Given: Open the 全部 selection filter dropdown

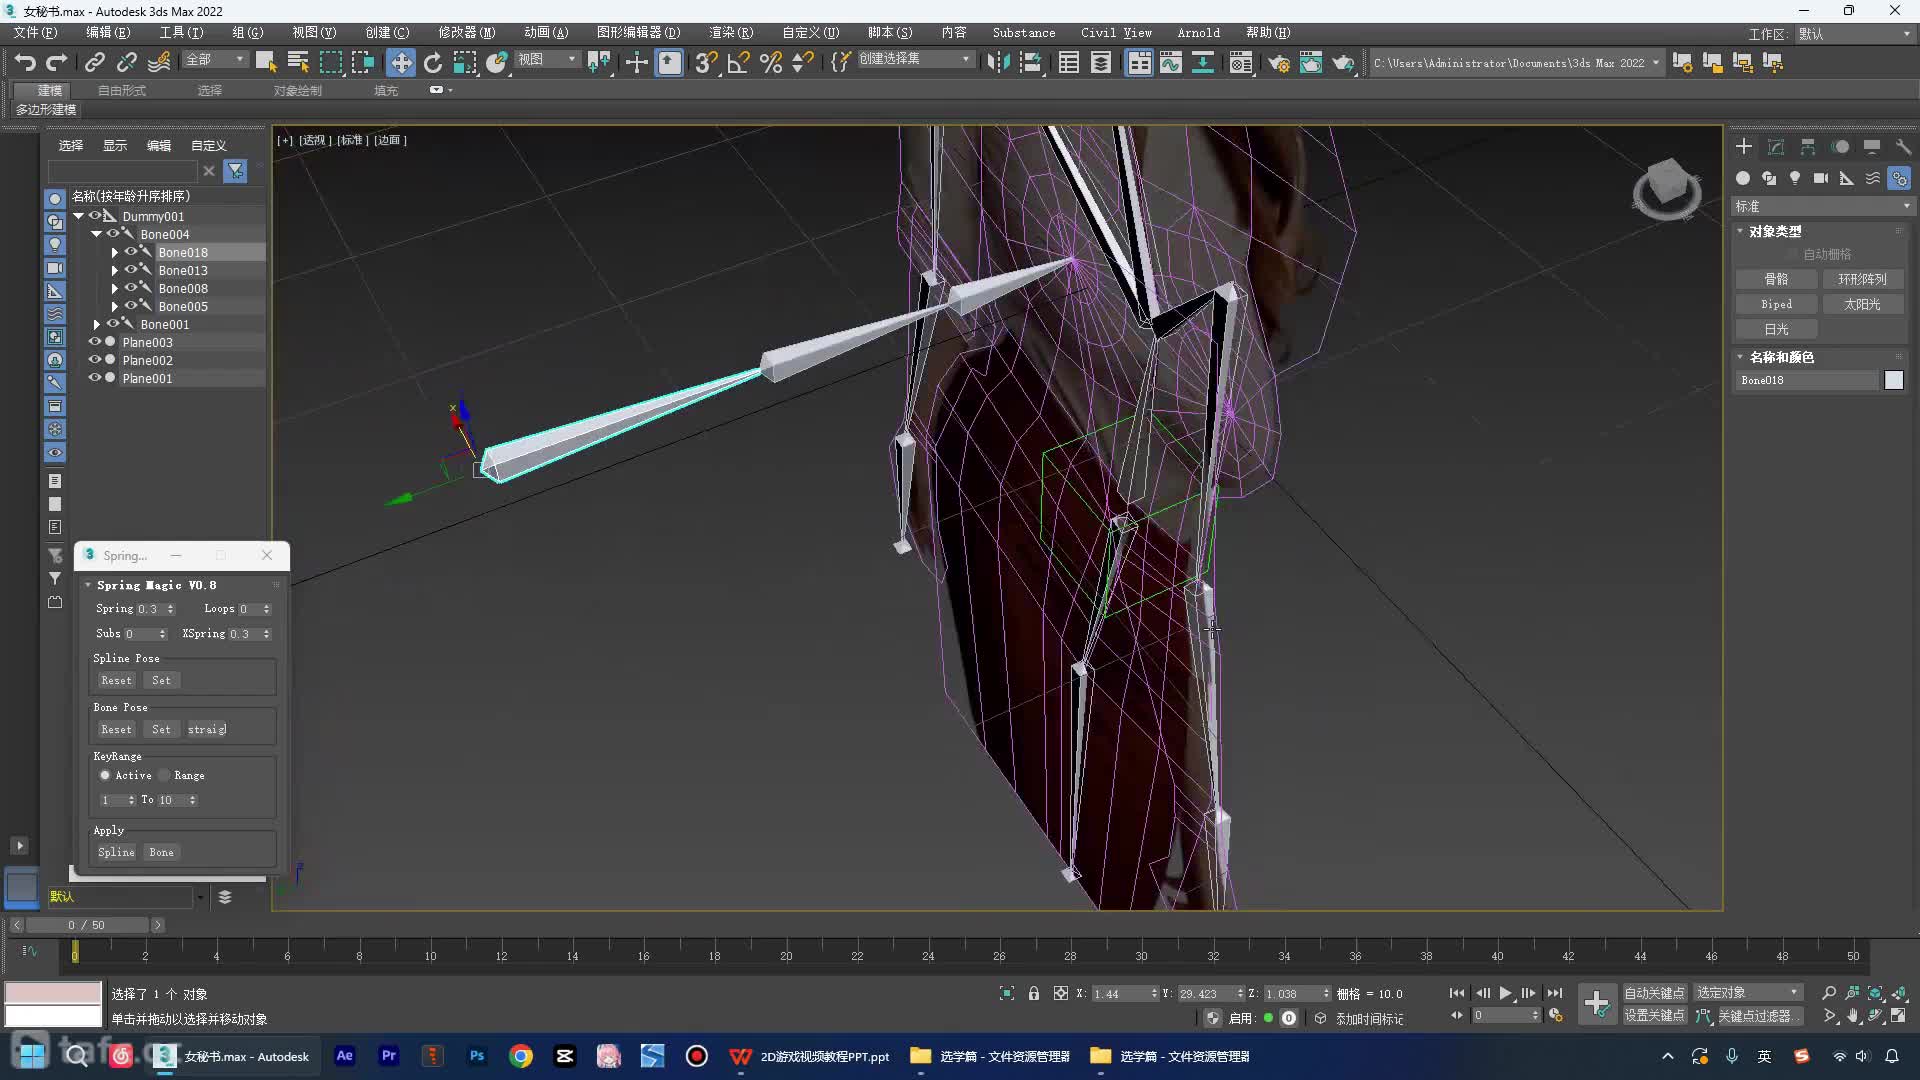Looking at the screenshot, I should pos(214,60).
